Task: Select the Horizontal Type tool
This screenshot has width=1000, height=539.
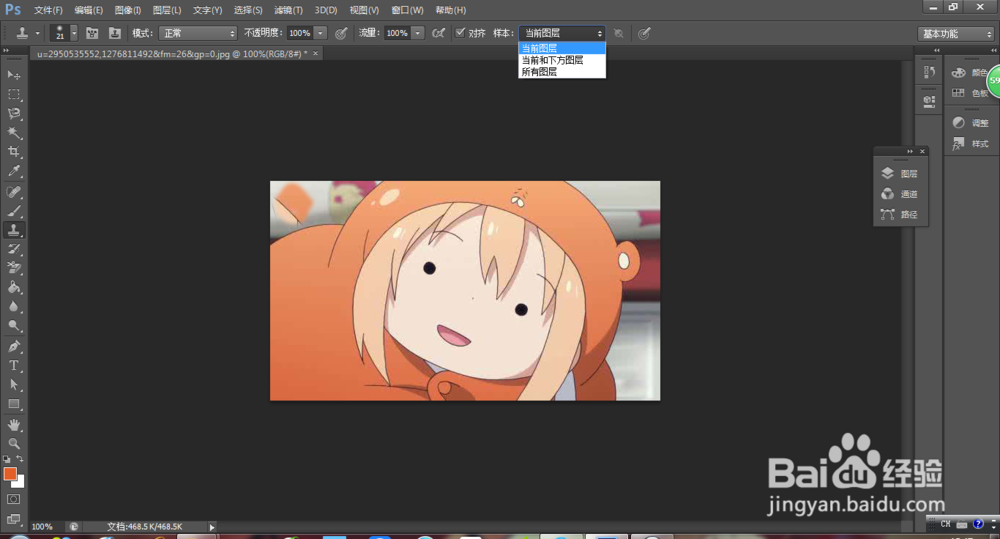Action: (x=13, y=365)
